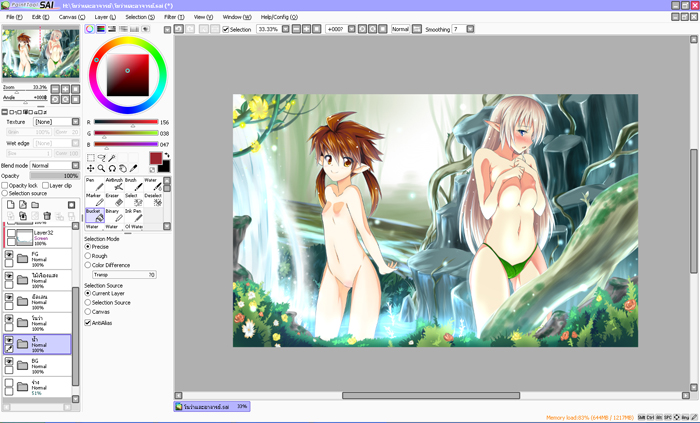Enable Opacity lock checkbox
The width and height of the screenshot is (700, 423).
(x=5, y=185)
